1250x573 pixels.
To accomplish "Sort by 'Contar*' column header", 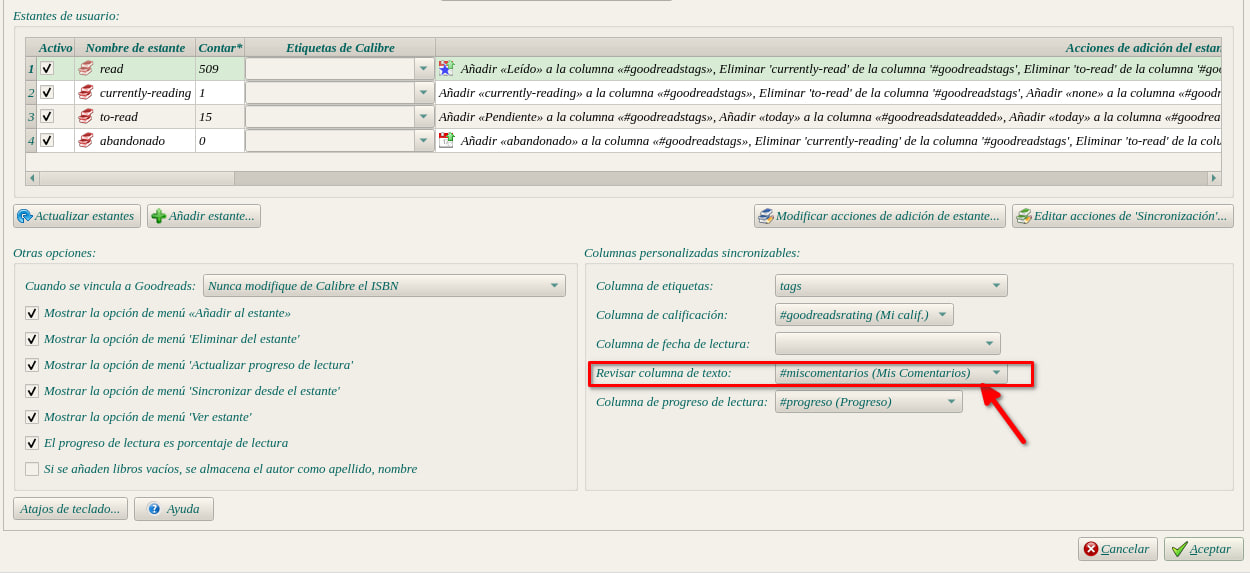I will pyautogui.click(x=220, y=47).
